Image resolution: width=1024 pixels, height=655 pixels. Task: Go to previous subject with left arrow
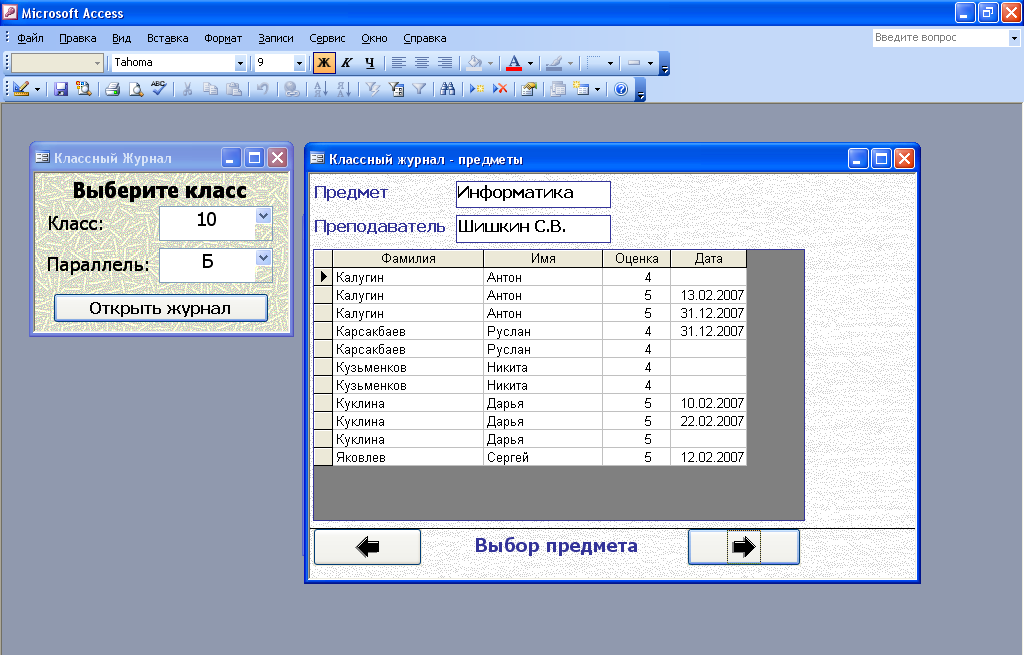click(367, 547)
